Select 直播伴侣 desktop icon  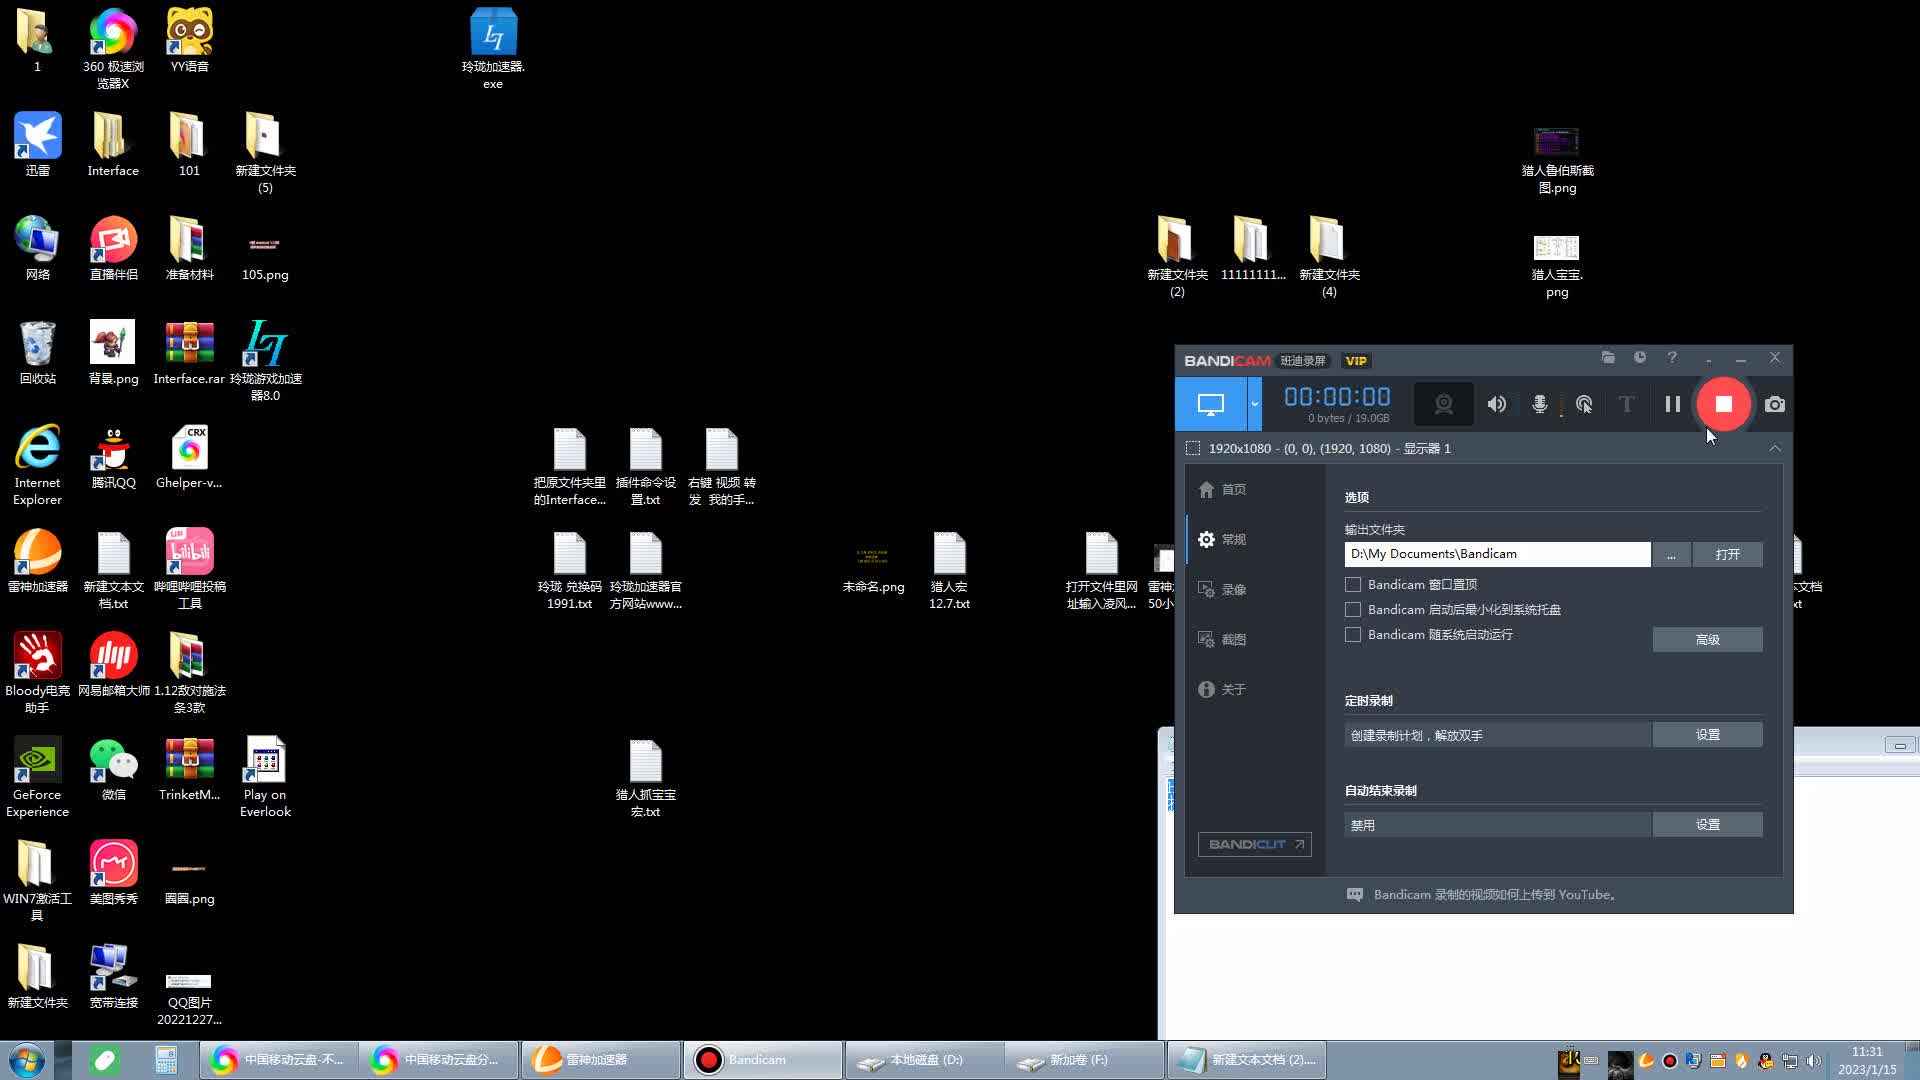tap(113, 248)
